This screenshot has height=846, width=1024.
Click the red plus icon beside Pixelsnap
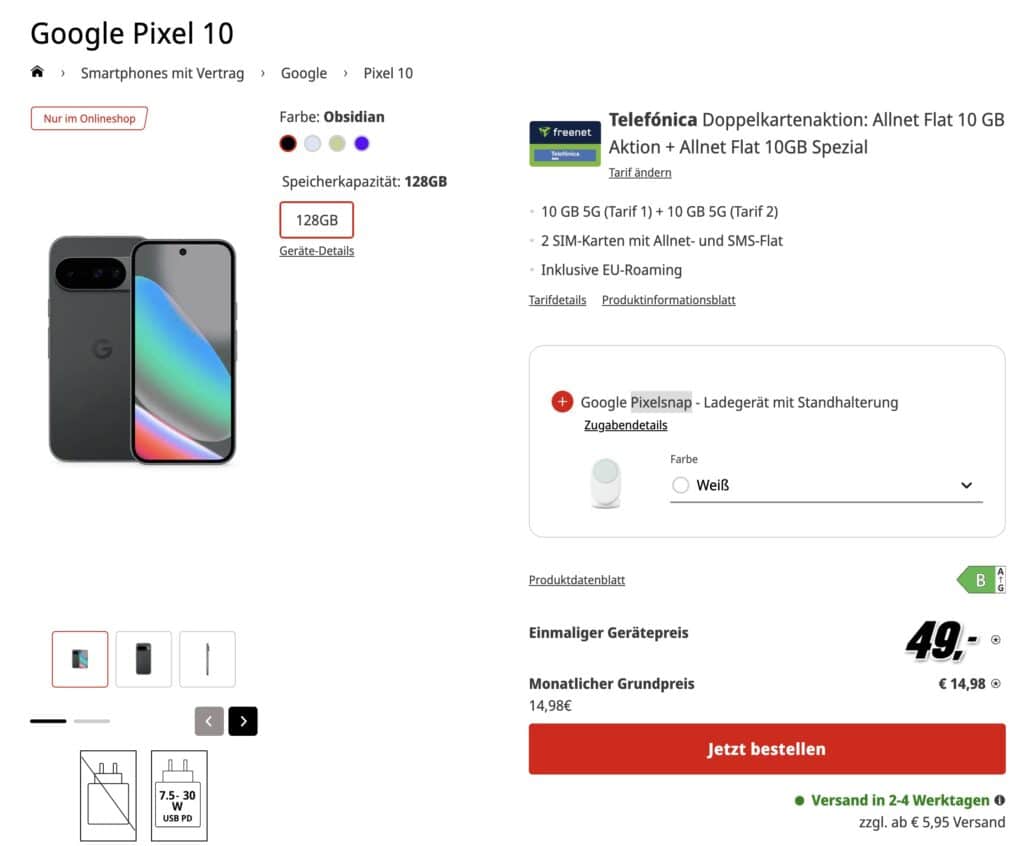click(562, 402)
